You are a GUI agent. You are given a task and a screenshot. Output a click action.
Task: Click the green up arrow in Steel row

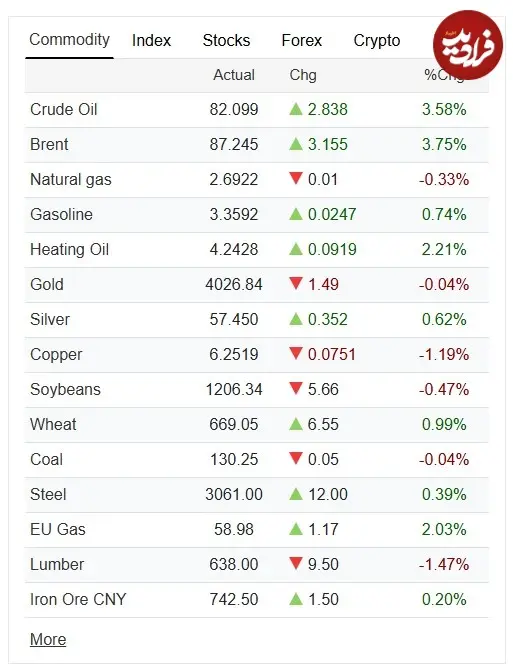tap(296, 494)
